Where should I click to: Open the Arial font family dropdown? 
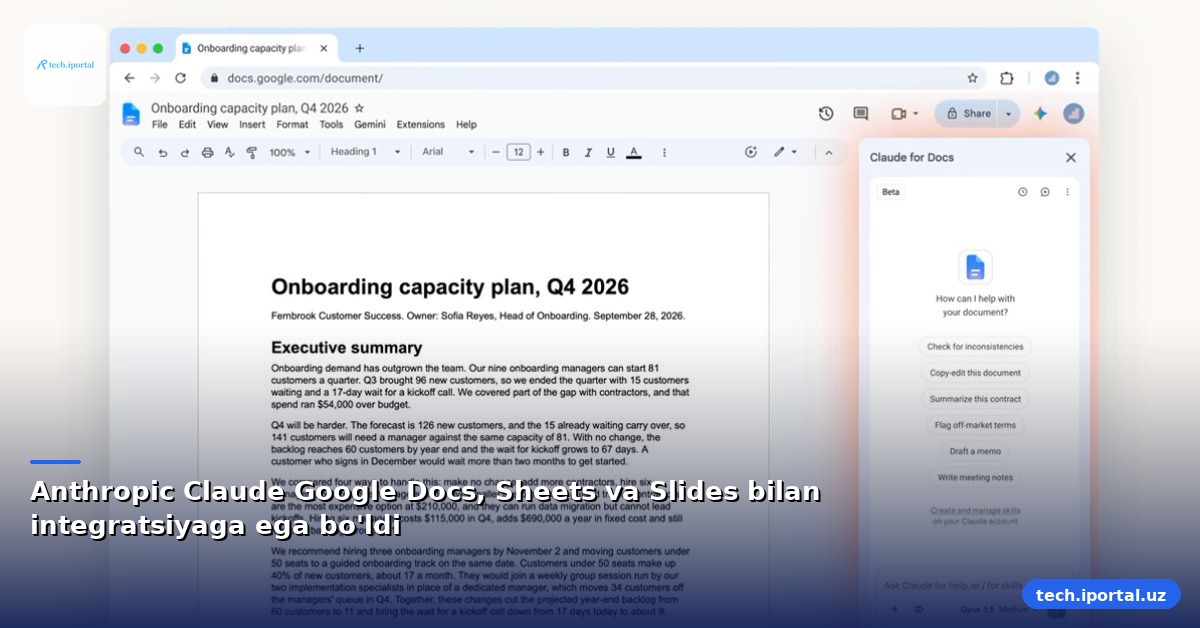pyautogui.click(x=448, y=152)
